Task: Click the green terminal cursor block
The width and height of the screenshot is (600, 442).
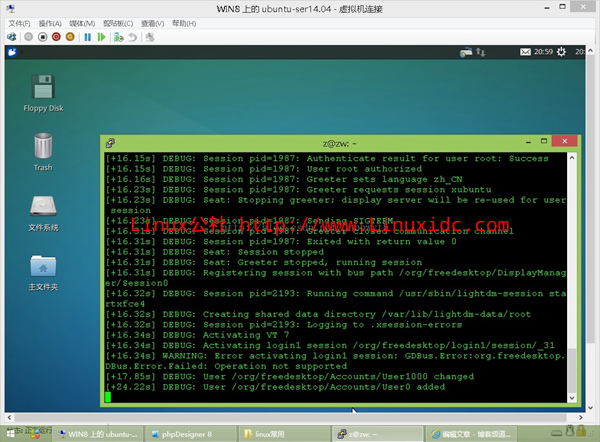Action: 108,397
